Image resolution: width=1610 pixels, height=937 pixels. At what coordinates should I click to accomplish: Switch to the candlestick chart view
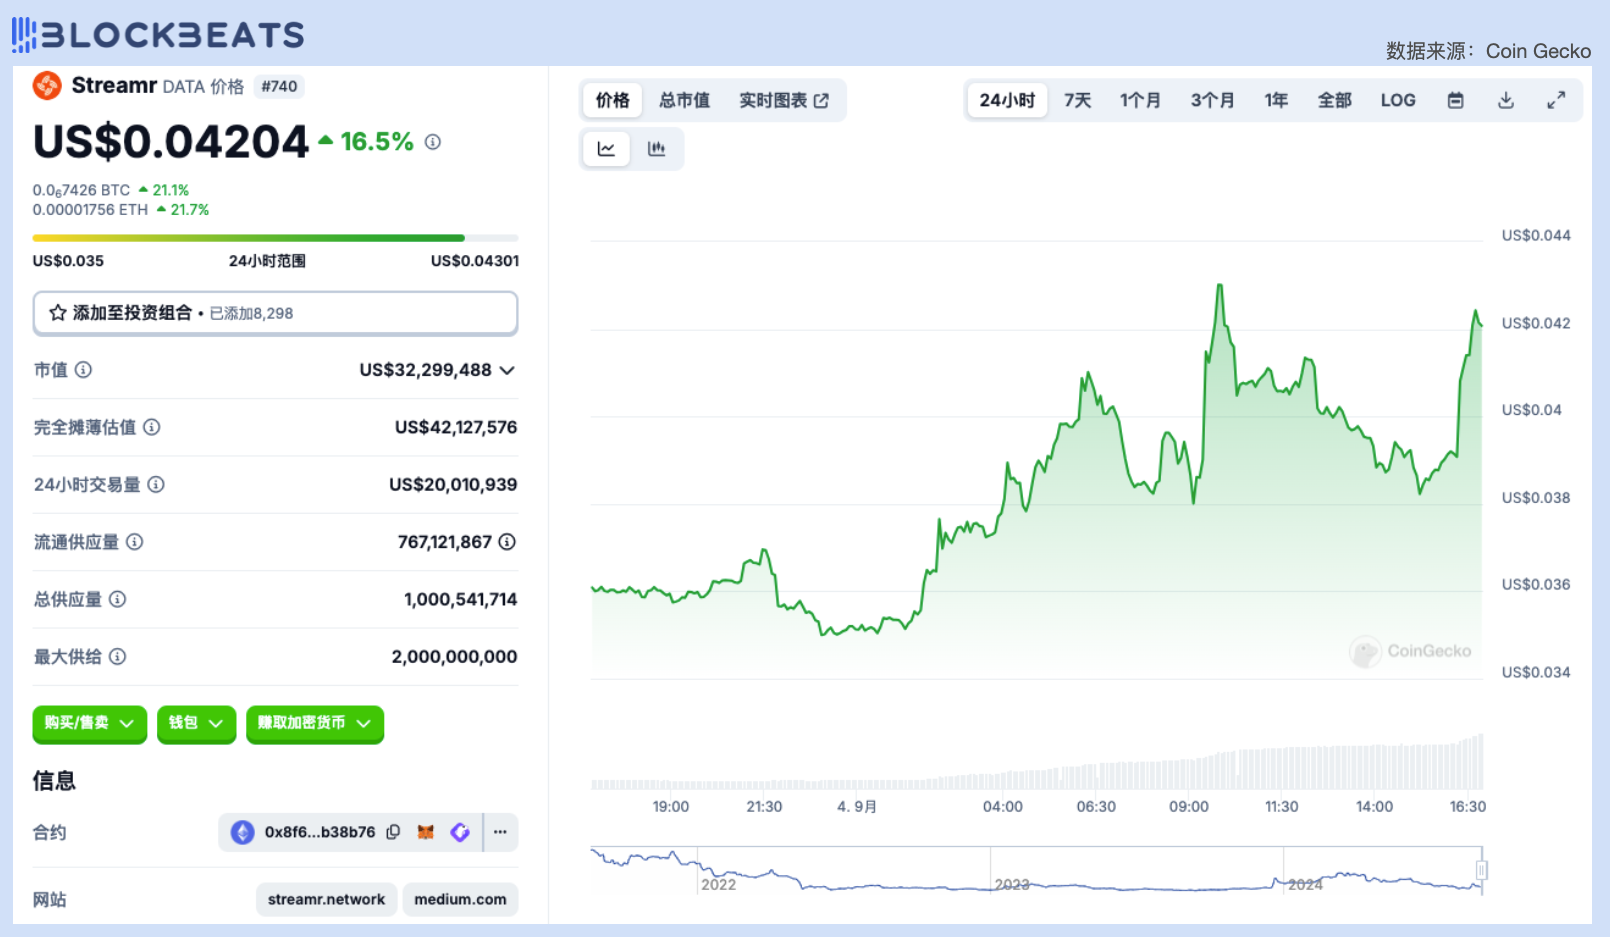(x=656, y=149)
